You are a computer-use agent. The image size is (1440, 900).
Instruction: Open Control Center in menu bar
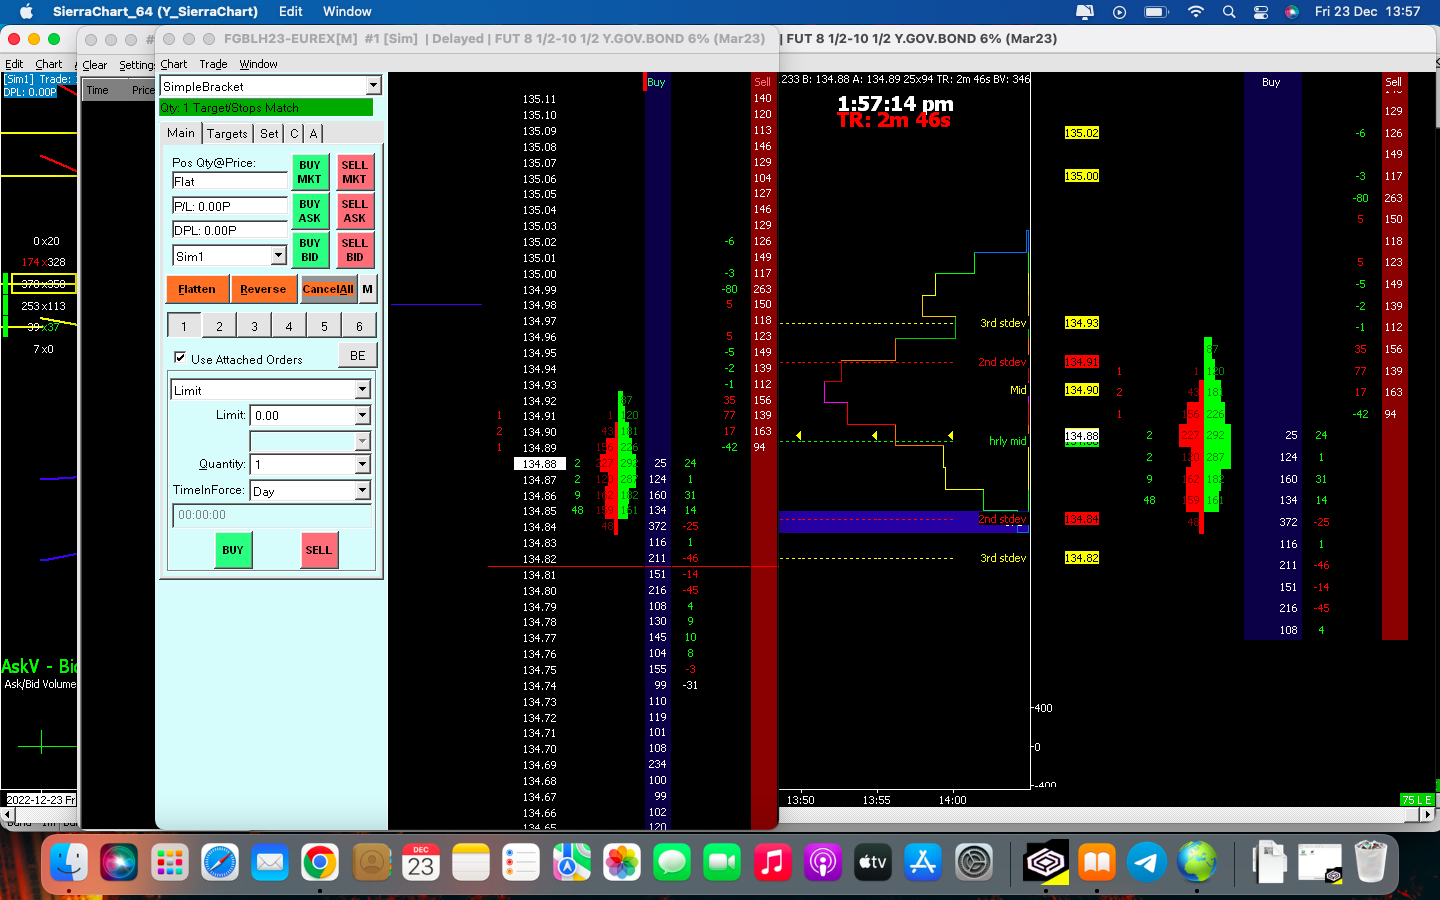click(x=1261, y=12)
